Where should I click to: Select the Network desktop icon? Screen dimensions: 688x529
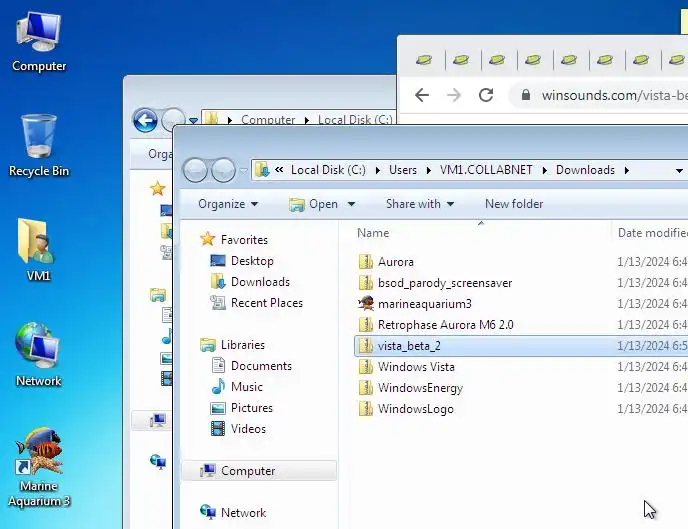click(38, 354)
